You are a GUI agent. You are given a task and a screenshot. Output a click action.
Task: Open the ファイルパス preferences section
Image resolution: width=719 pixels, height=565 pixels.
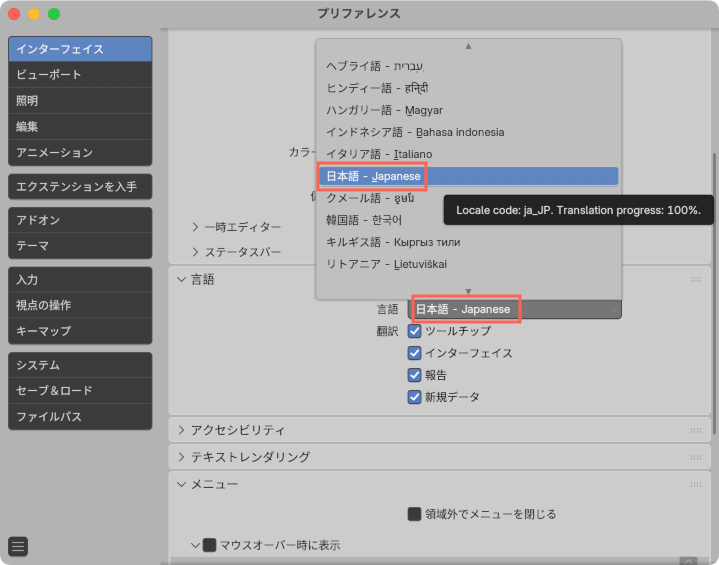click(x=80, y=417)
